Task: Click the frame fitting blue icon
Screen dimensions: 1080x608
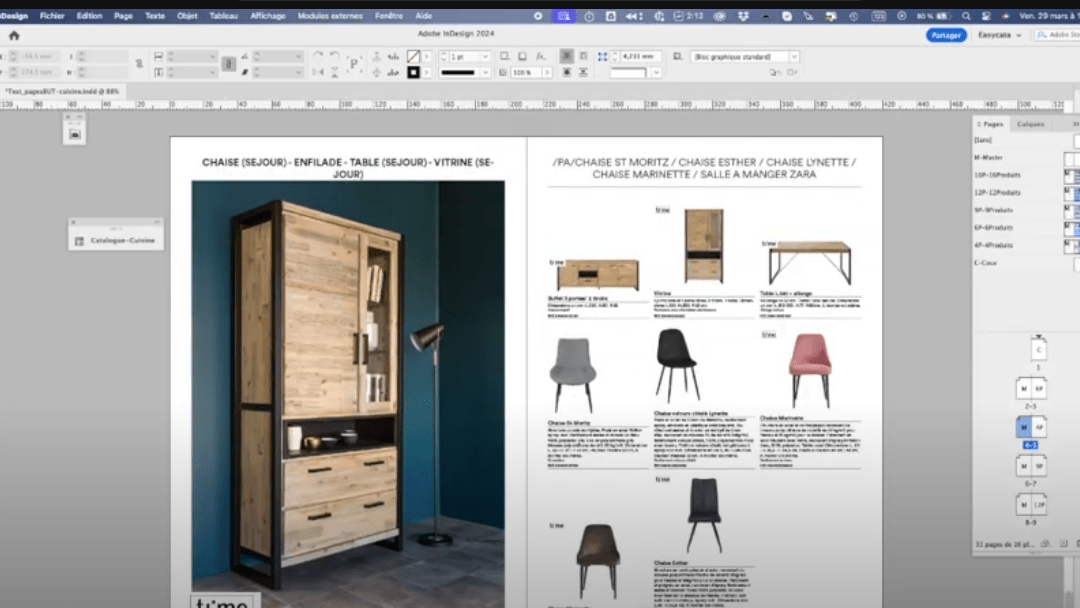Action: 603,56
